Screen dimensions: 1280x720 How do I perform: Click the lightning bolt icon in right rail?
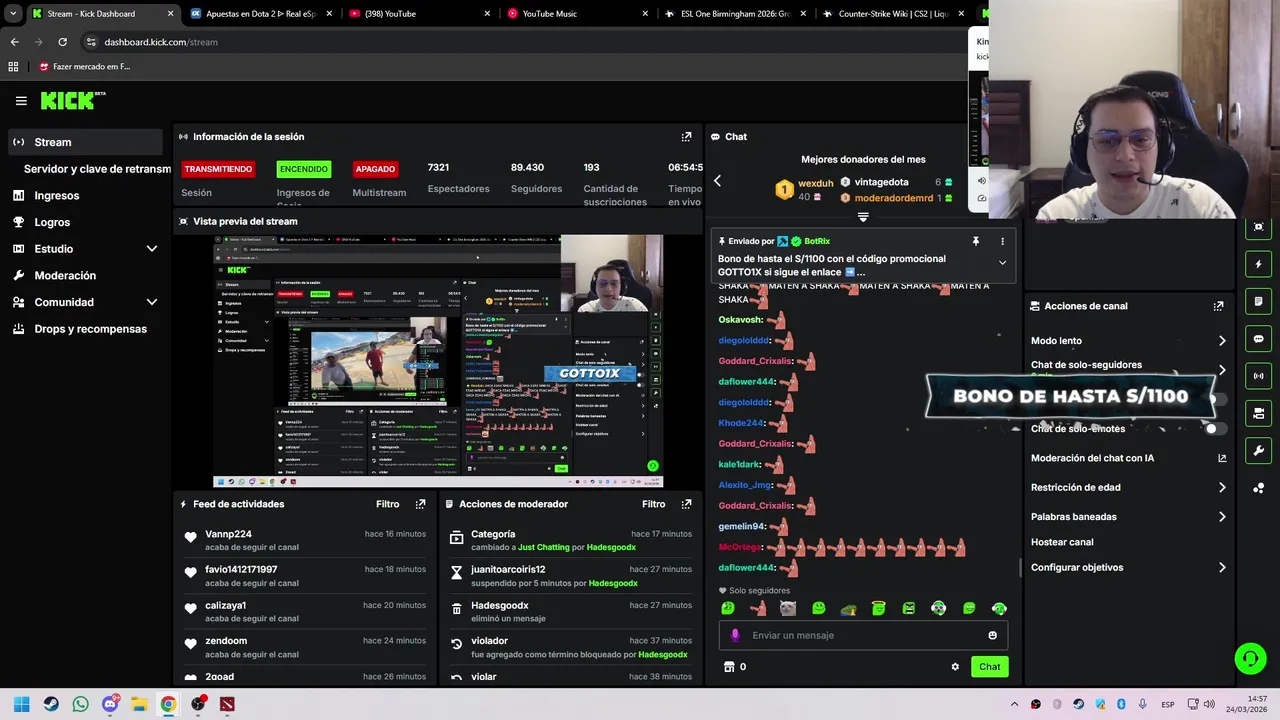point(1258,264)
